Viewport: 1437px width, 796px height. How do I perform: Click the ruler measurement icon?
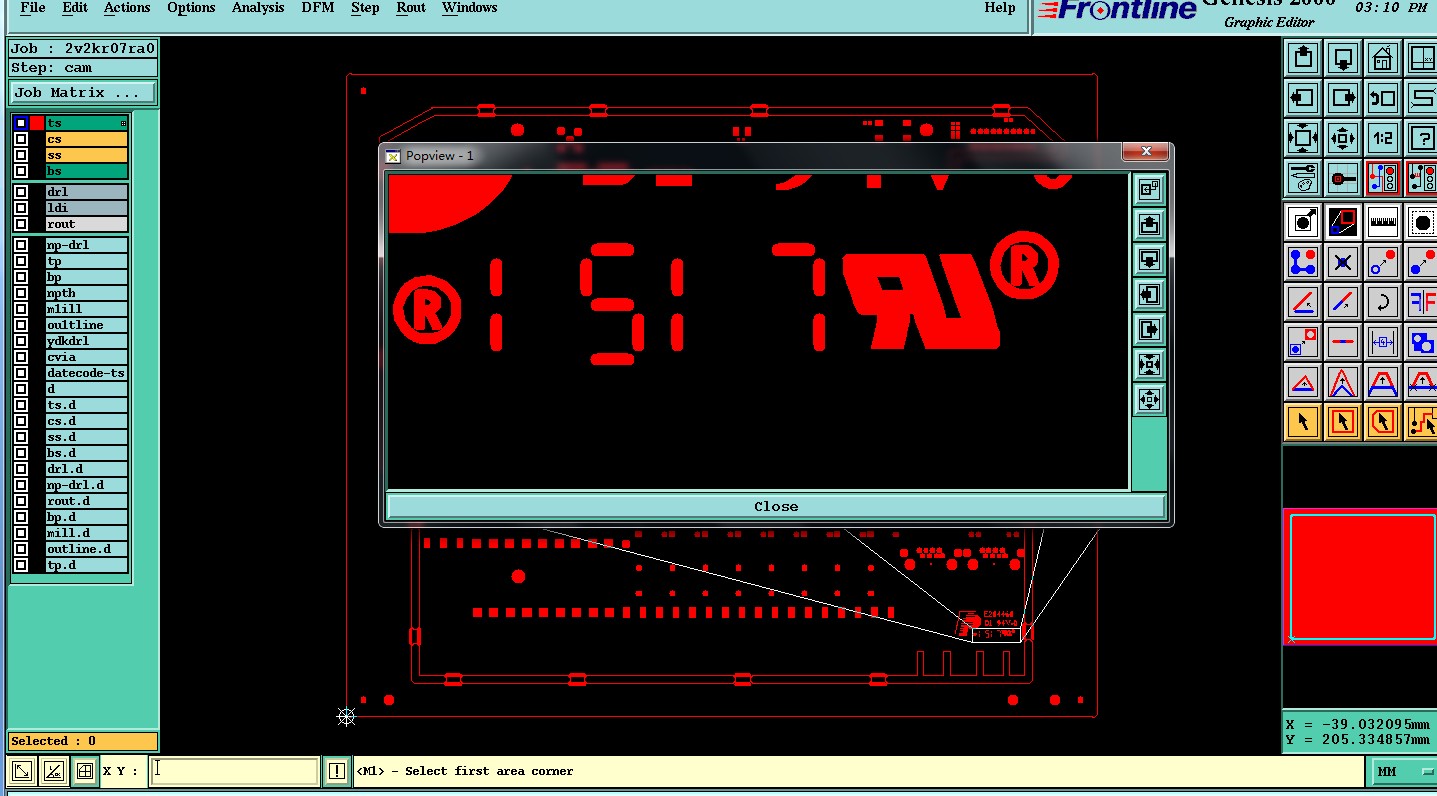[1383, 221]
